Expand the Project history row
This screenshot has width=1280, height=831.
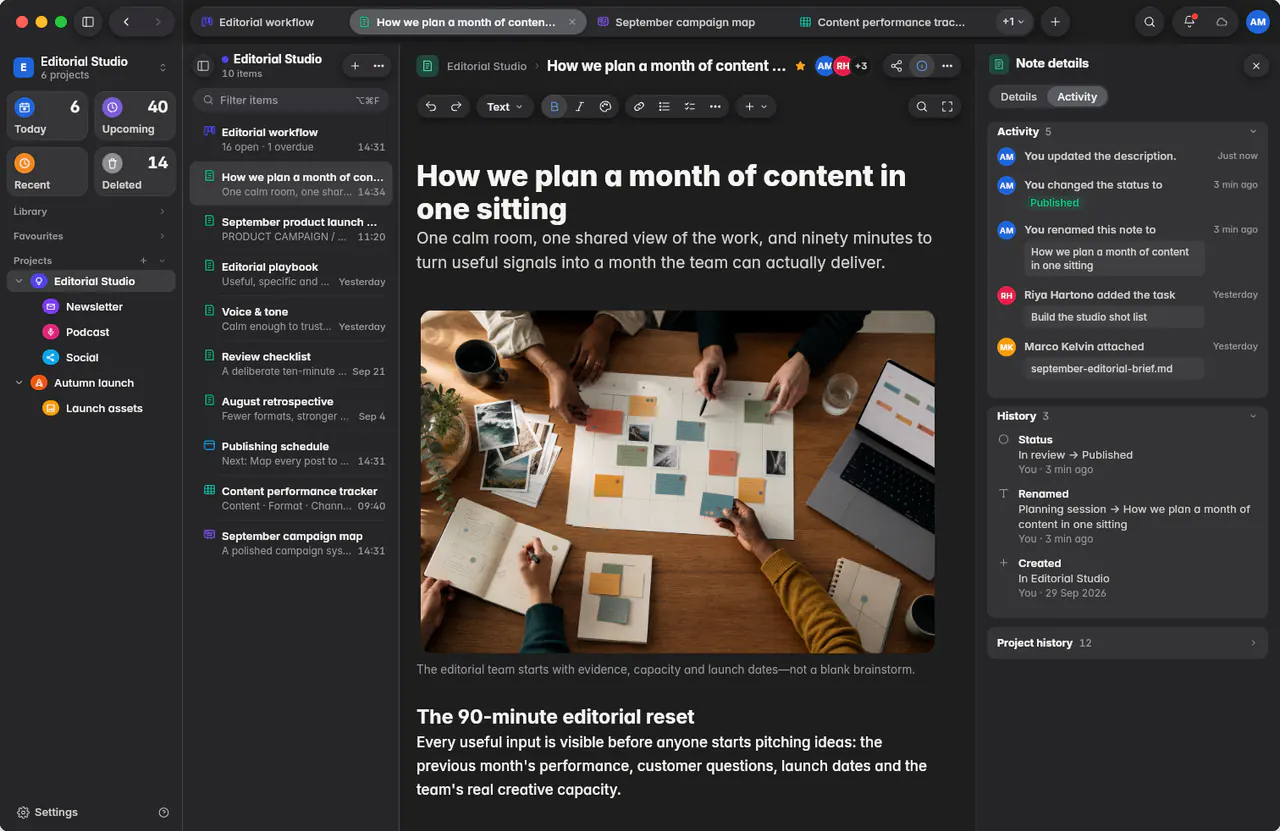click(x=1127, y=643)
